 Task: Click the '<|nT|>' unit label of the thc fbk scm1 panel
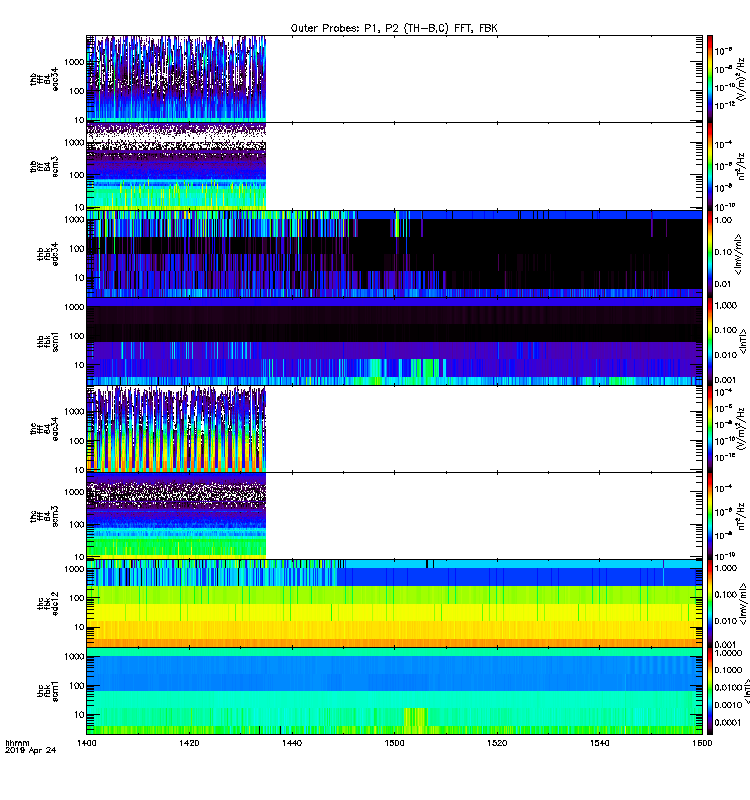pyautogui.click(x=747, y=691)
